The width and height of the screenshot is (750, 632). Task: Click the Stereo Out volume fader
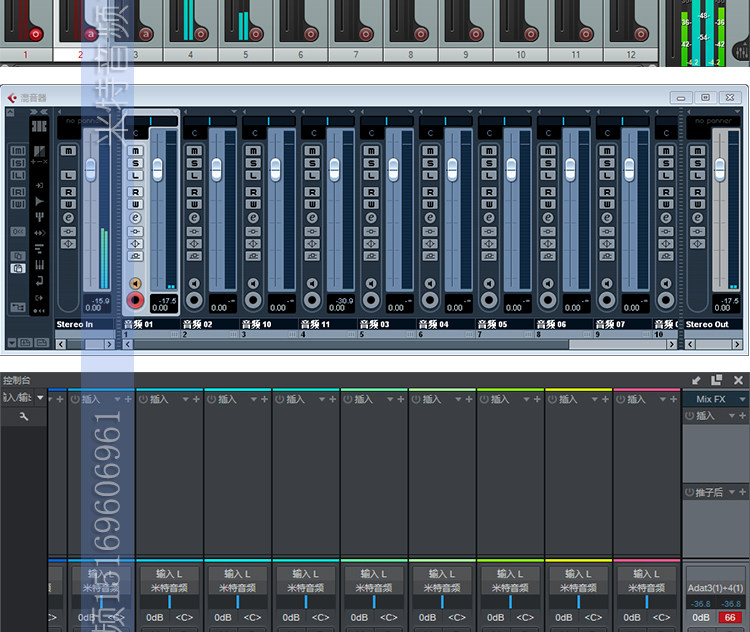click(719, 169)
